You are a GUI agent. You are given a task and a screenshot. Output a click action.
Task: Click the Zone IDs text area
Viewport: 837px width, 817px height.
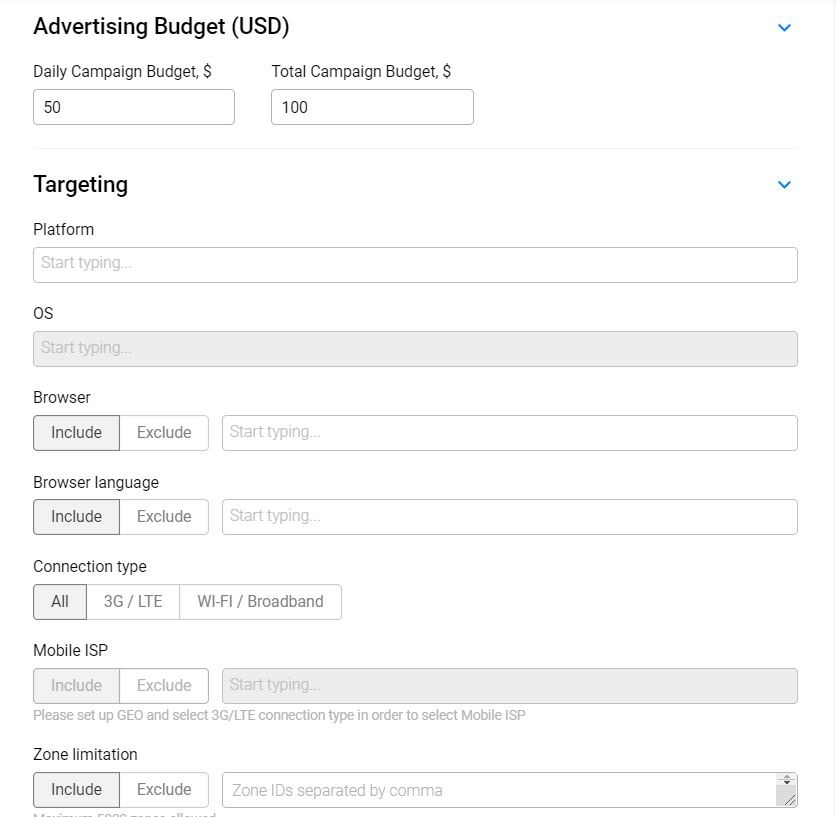(500, 790)
